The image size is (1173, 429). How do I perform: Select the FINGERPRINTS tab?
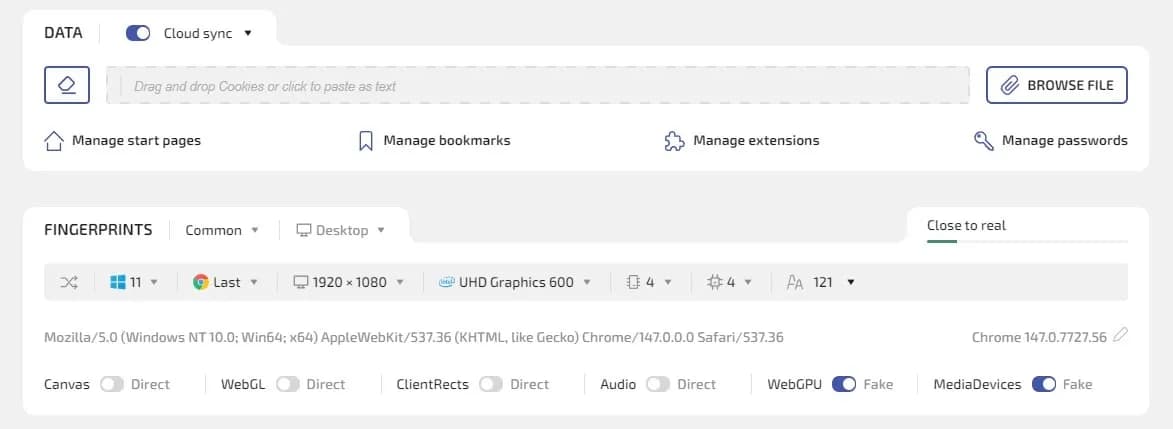(98, 230)
